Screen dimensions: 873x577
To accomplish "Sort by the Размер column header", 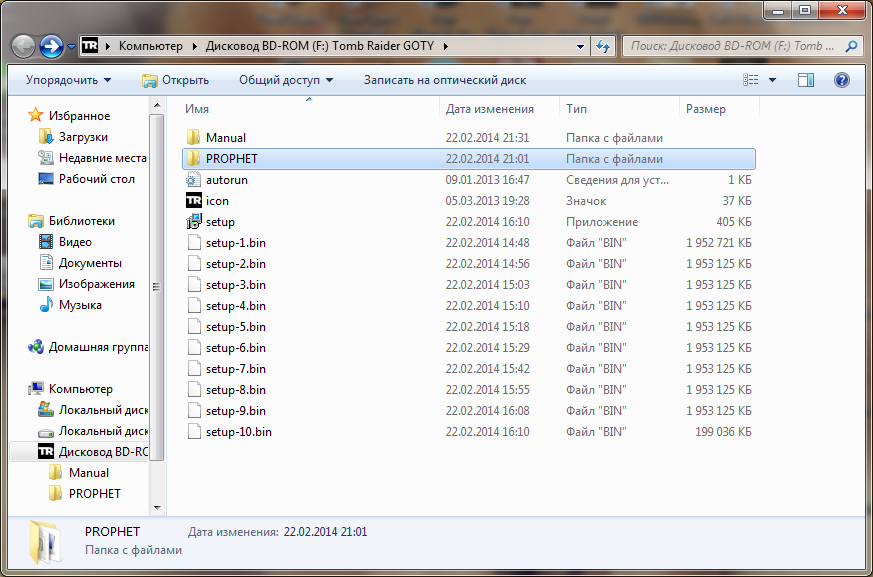I will (x=706, y=109).
